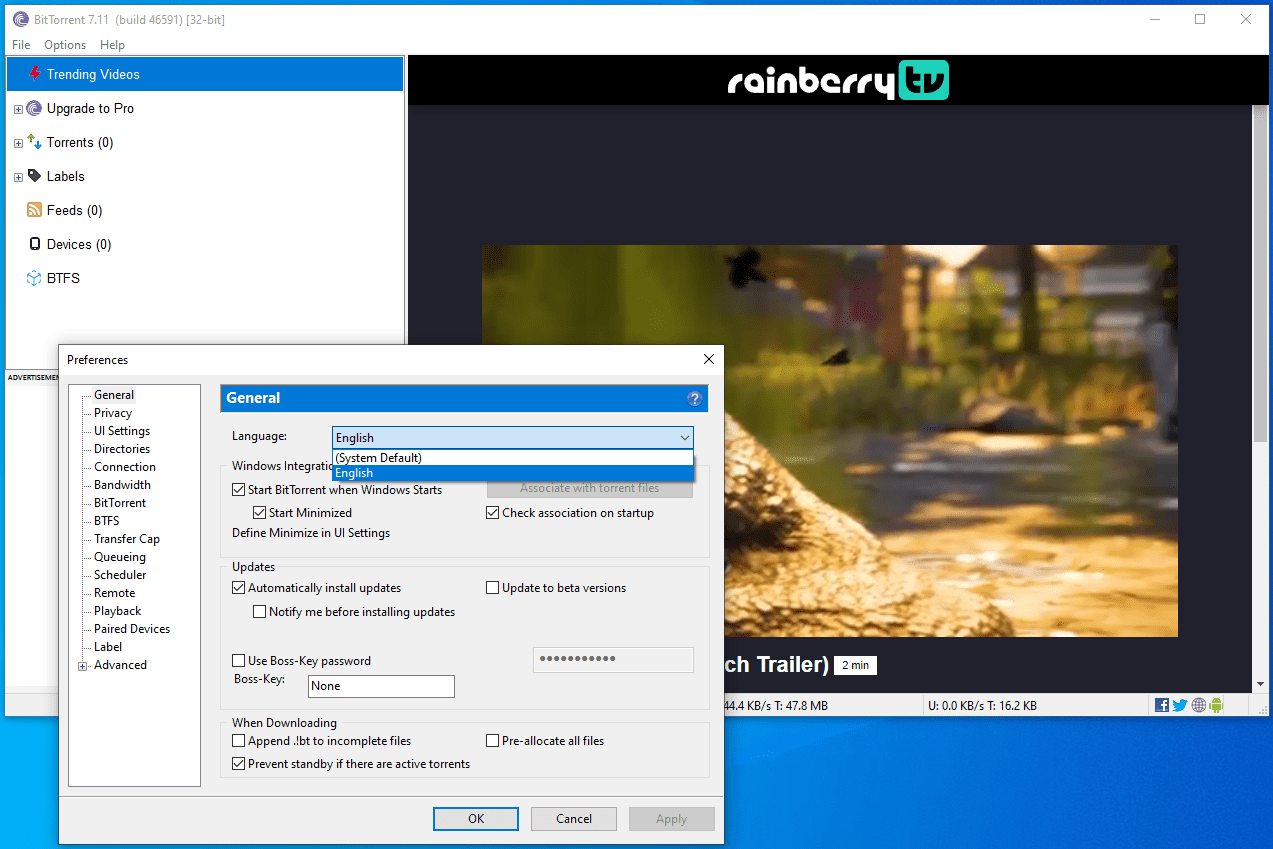Open Transfer Cap preferences page
Viewport: 1273px width, 849px height.
tap(127, 539)
